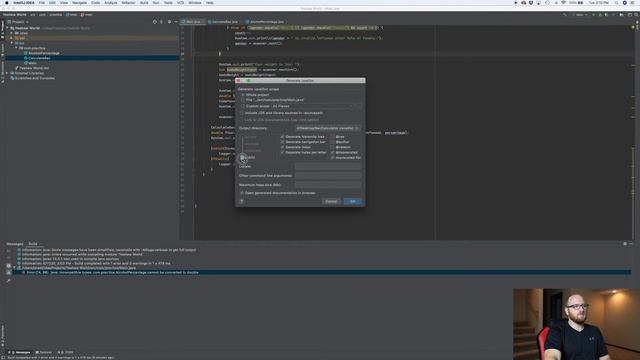Screen dimensions: 640x360
Task: Switch to AlcoholPercentage.java editor tab
Action: [x=267, y=22]
